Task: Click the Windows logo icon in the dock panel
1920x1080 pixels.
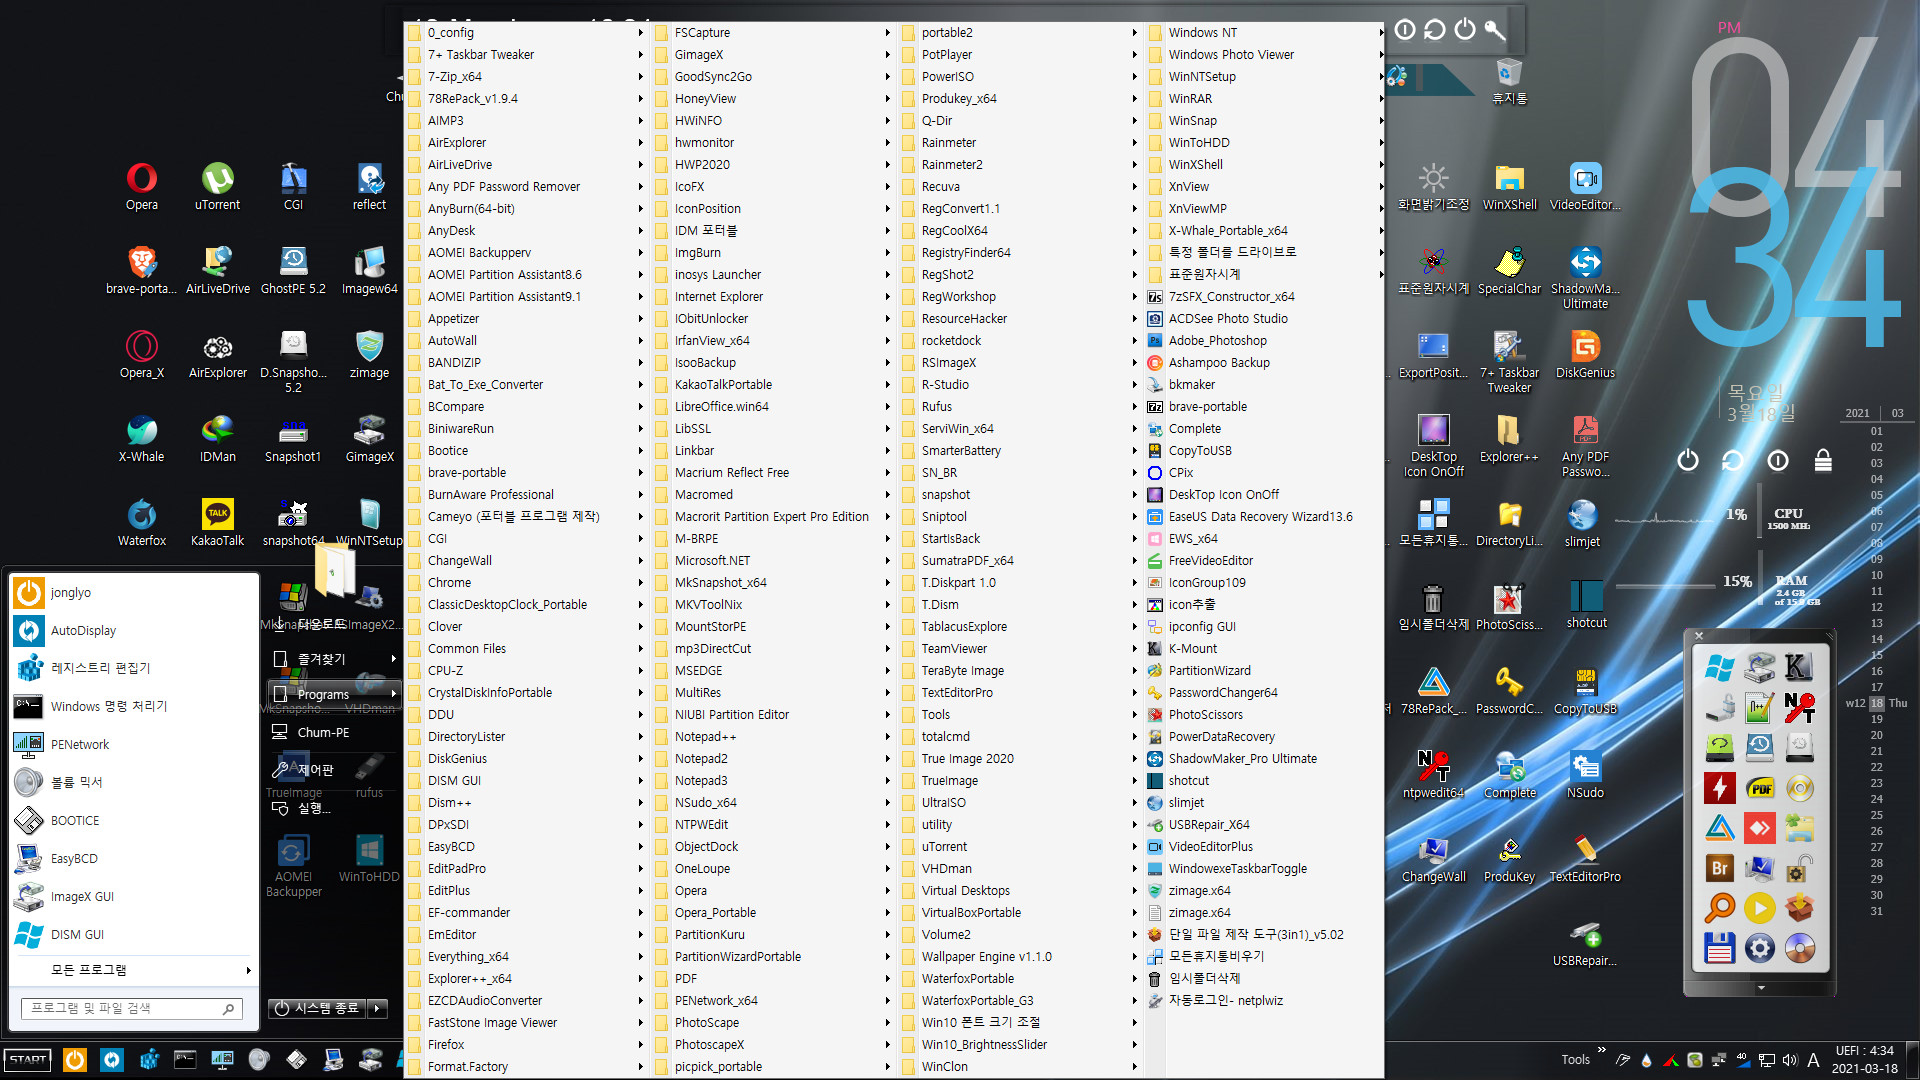Action: tap(1720, 668)
